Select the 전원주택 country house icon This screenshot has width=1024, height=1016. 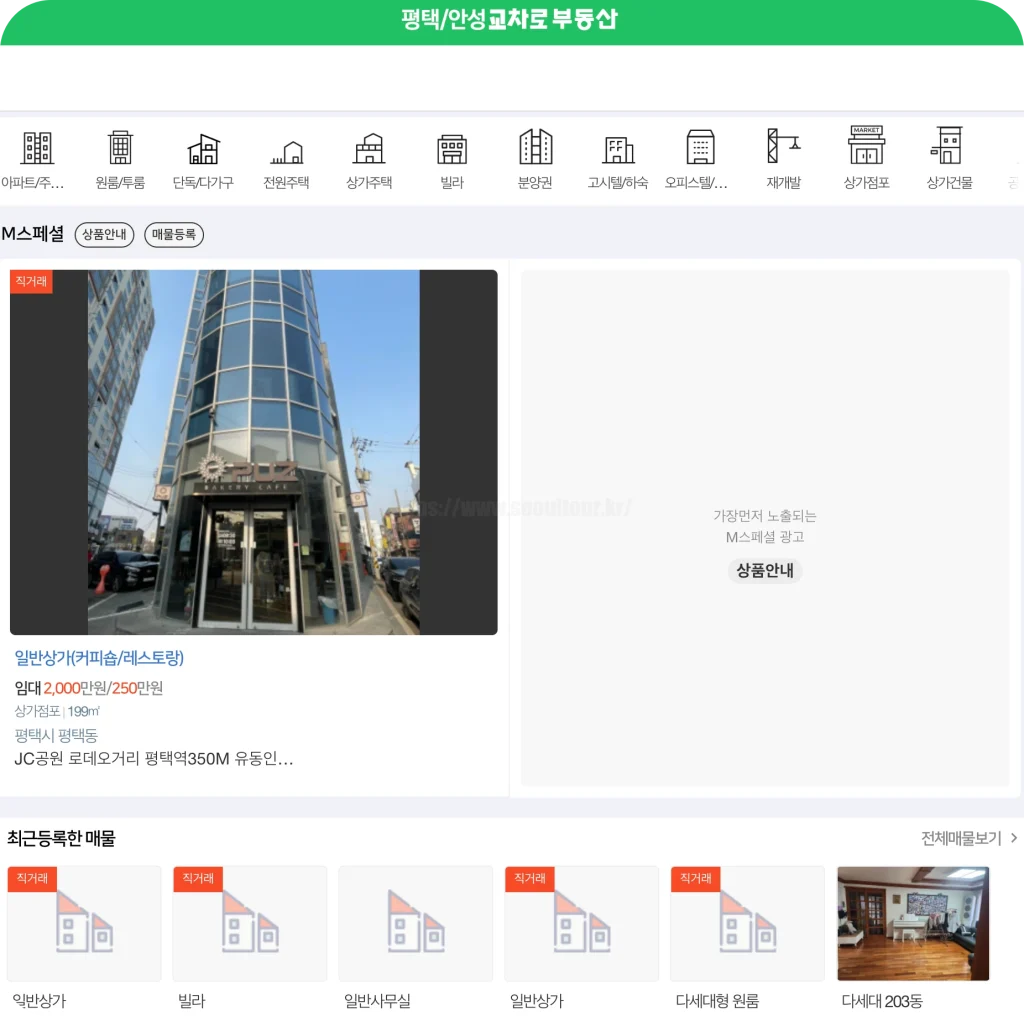pyautogui.click(x=286, y=150)
